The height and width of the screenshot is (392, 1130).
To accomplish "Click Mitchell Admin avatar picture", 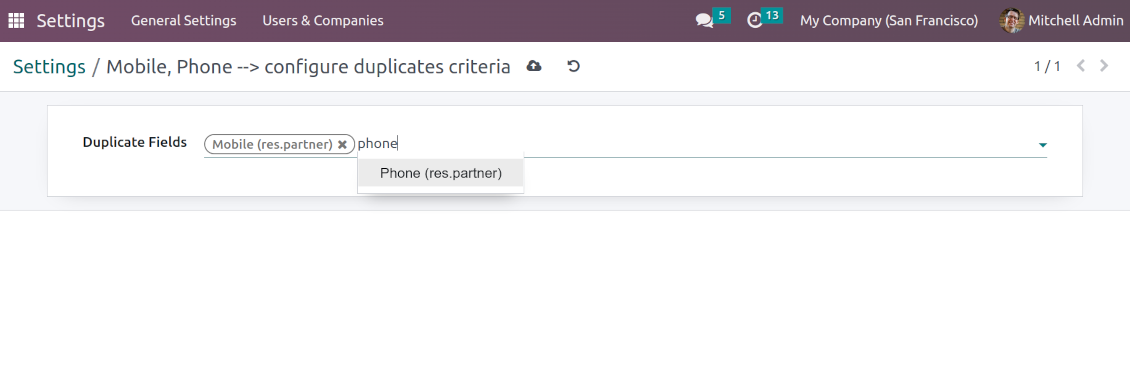I will pyautogui.click(x=1012, y=20).
